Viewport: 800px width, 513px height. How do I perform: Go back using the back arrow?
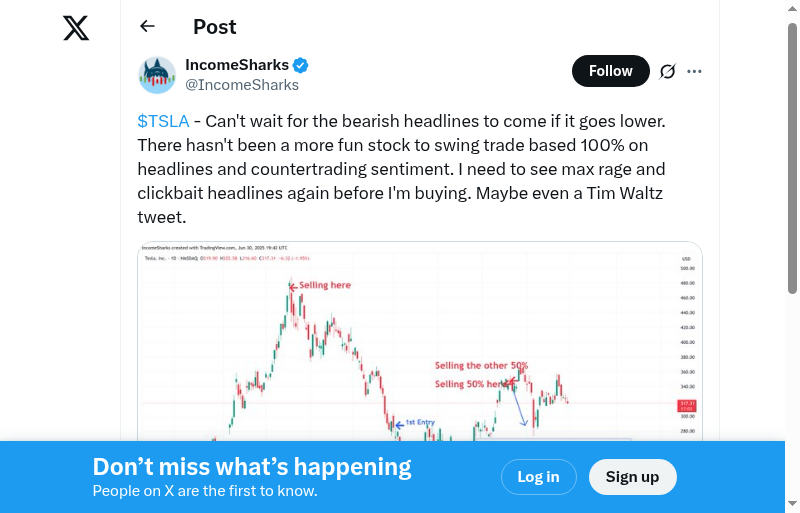coord(148,27)
